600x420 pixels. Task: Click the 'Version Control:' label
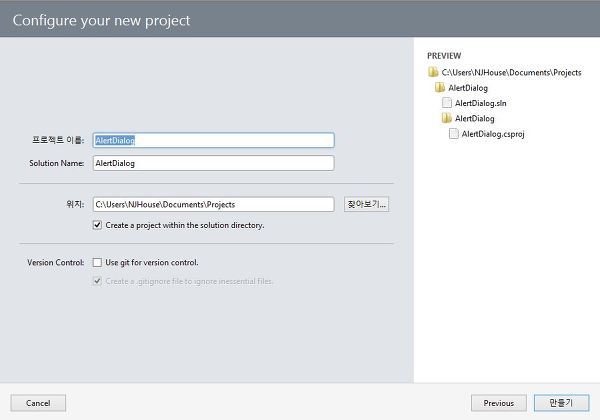pyautogui.click(x=56, y=263)
